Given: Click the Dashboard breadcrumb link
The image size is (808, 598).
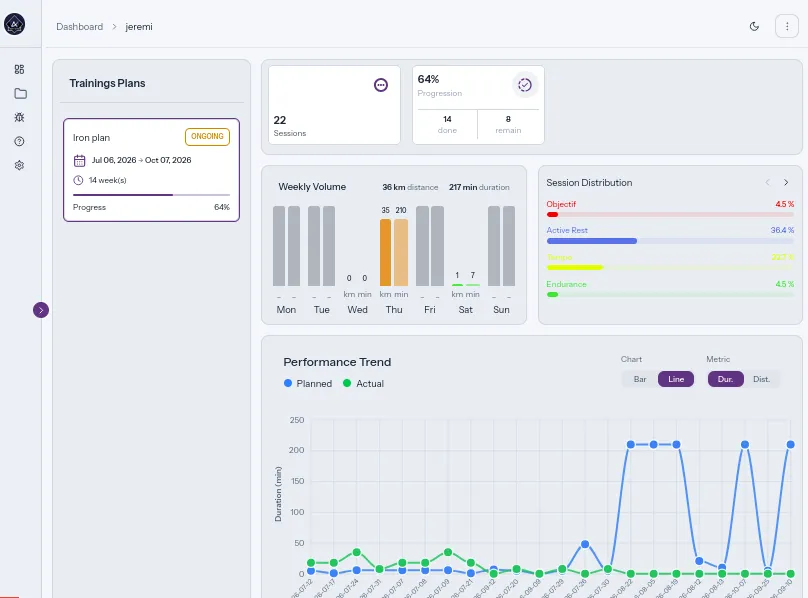Looking at the screenshot, I should click(79, 27).
